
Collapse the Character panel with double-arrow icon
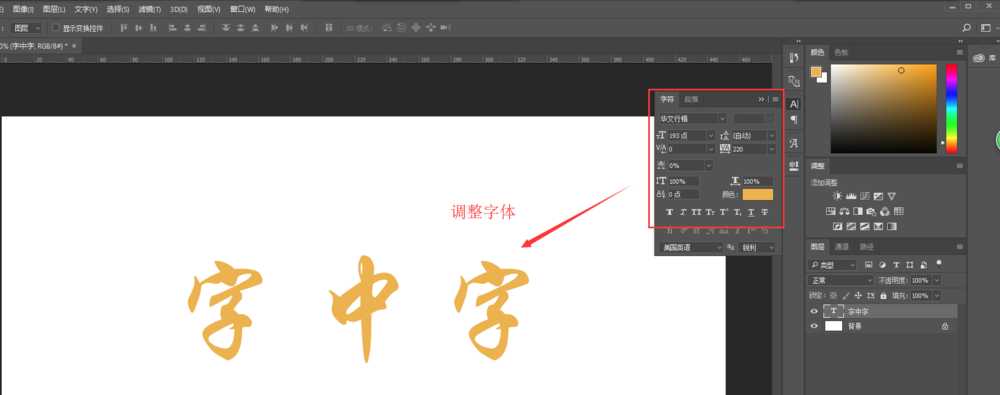point(761,100)
